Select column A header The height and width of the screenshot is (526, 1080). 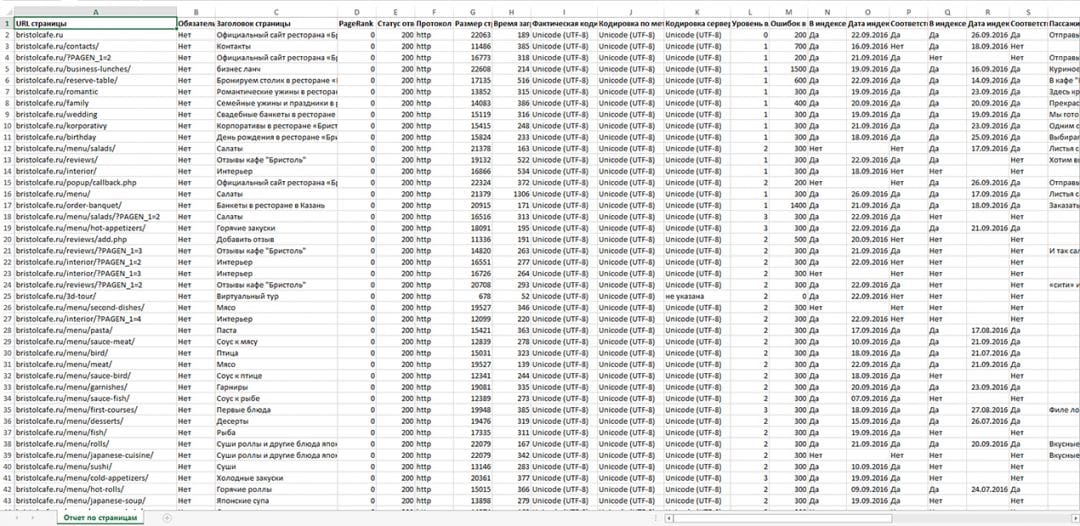95,12
